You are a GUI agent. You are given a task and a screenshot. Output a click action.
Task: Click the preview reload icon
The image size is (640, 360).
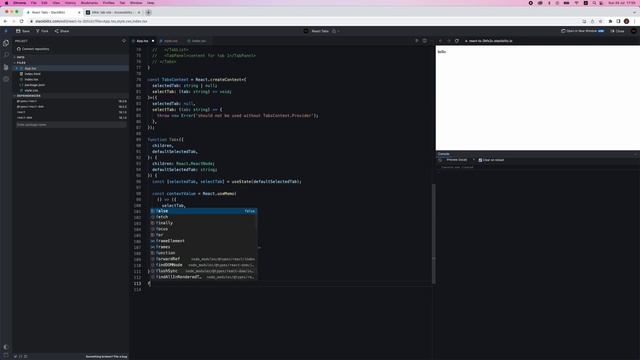click(x=457, y=41)
